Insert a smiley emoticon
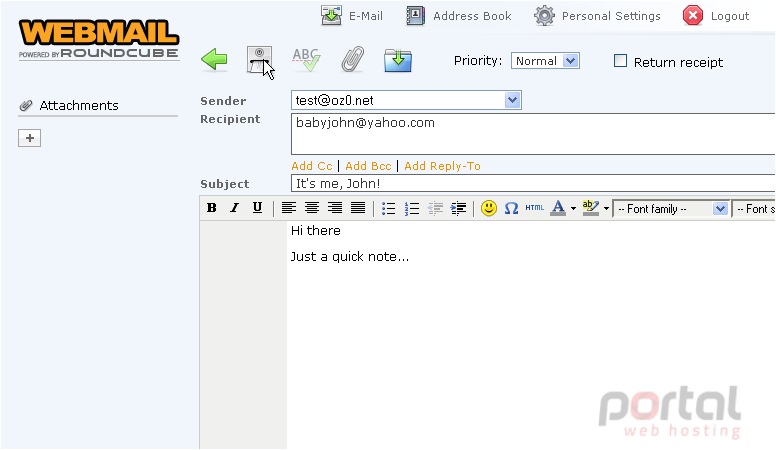This screenshot has width=776, height=450. [489, 208]
